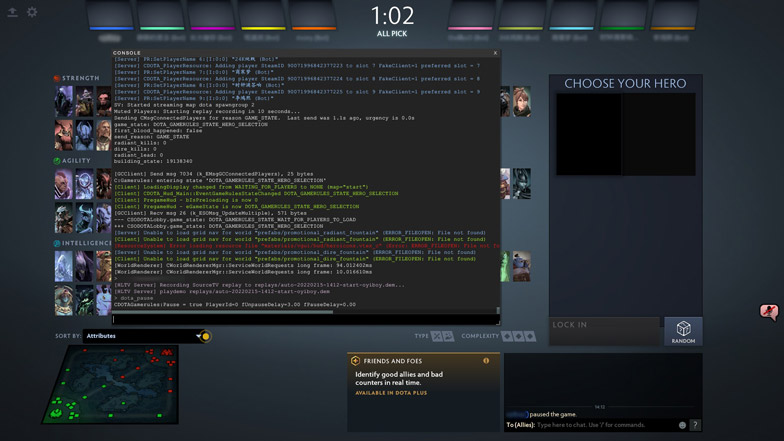Click the purple Radiant player slot
Viewport: 784px width, 441px height.
coord(212,15)
